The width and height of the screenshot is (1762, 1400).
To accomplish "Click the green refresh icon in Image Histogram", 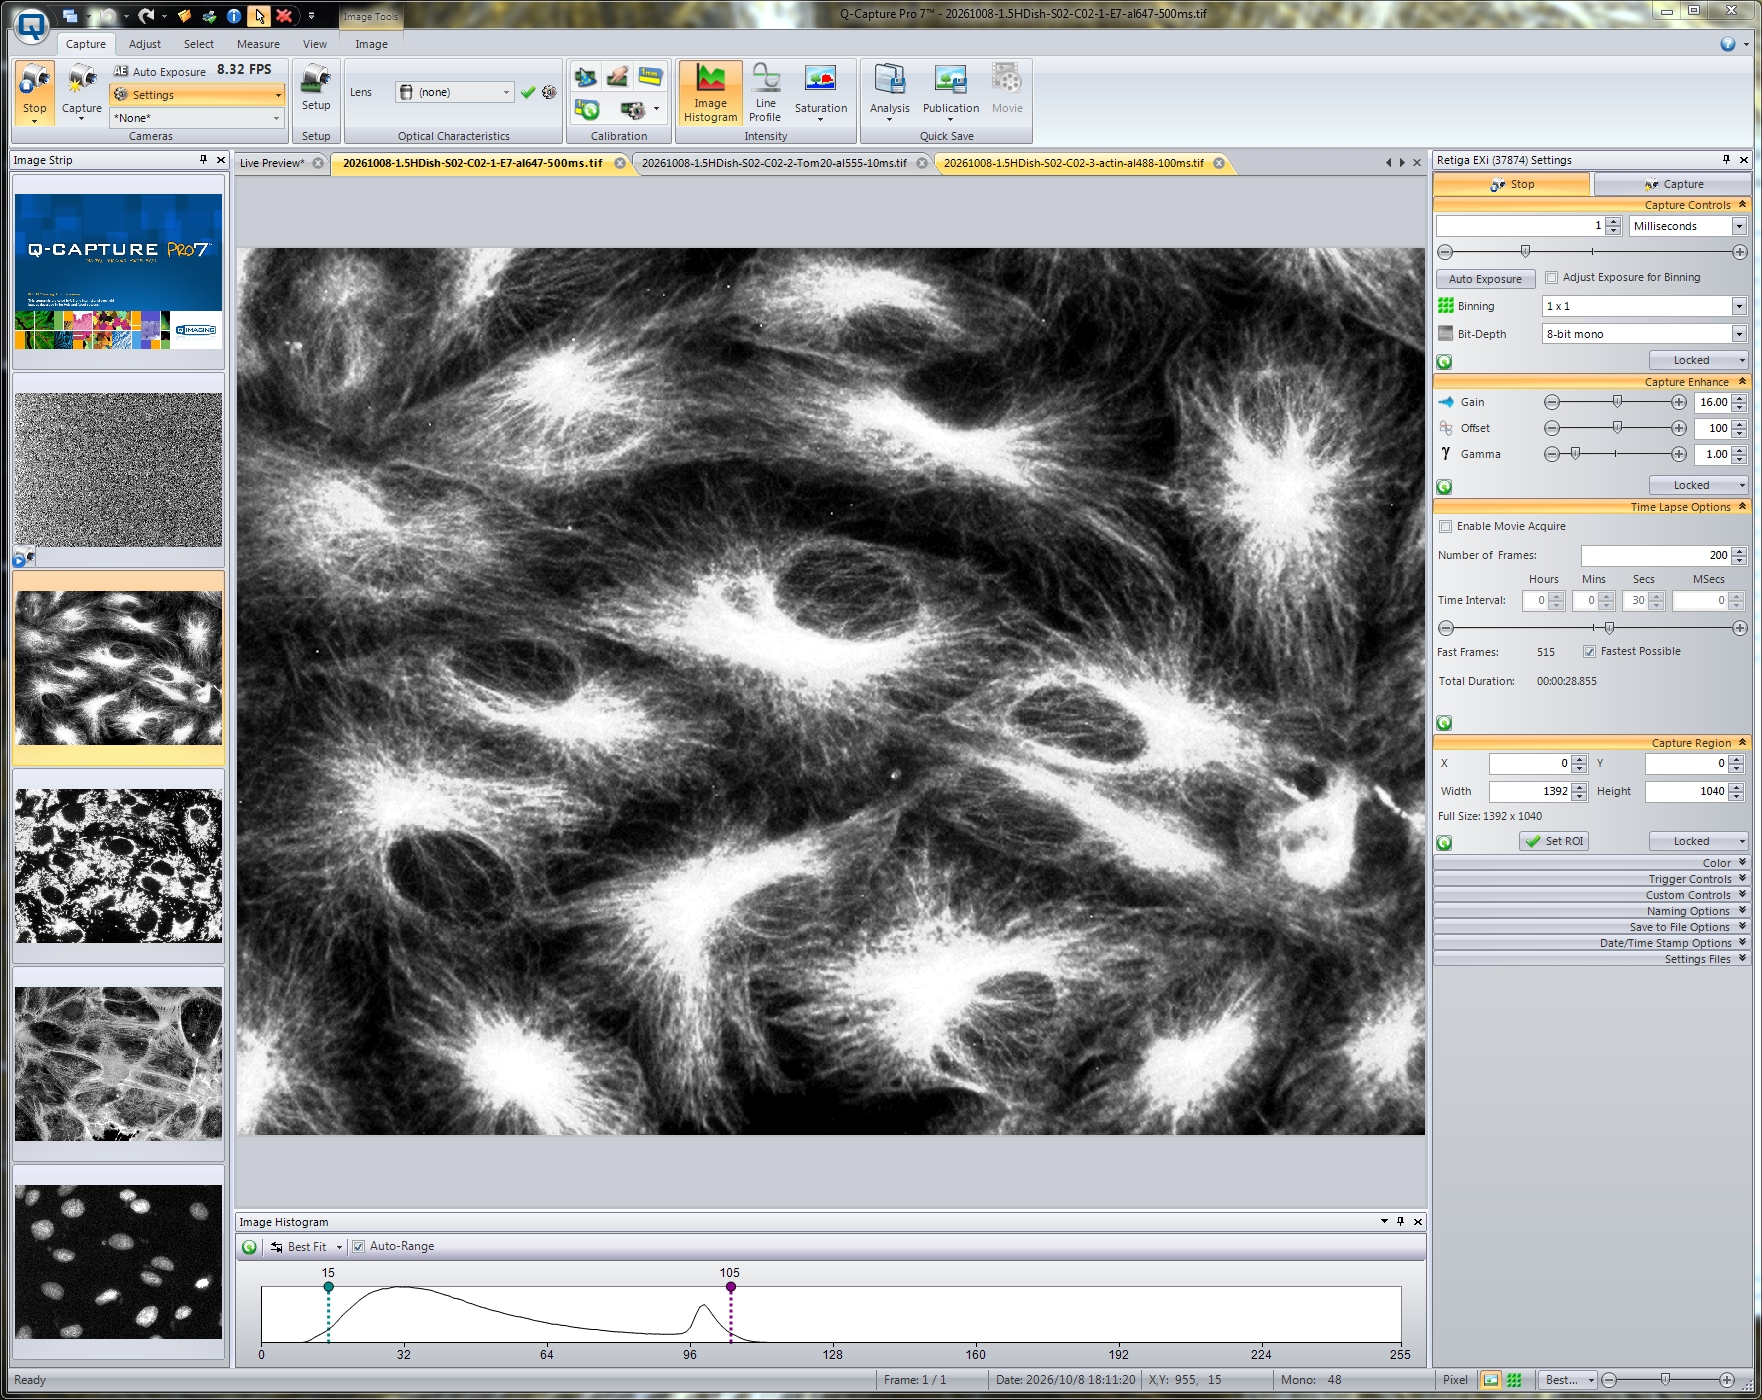I will point(249,1247).
